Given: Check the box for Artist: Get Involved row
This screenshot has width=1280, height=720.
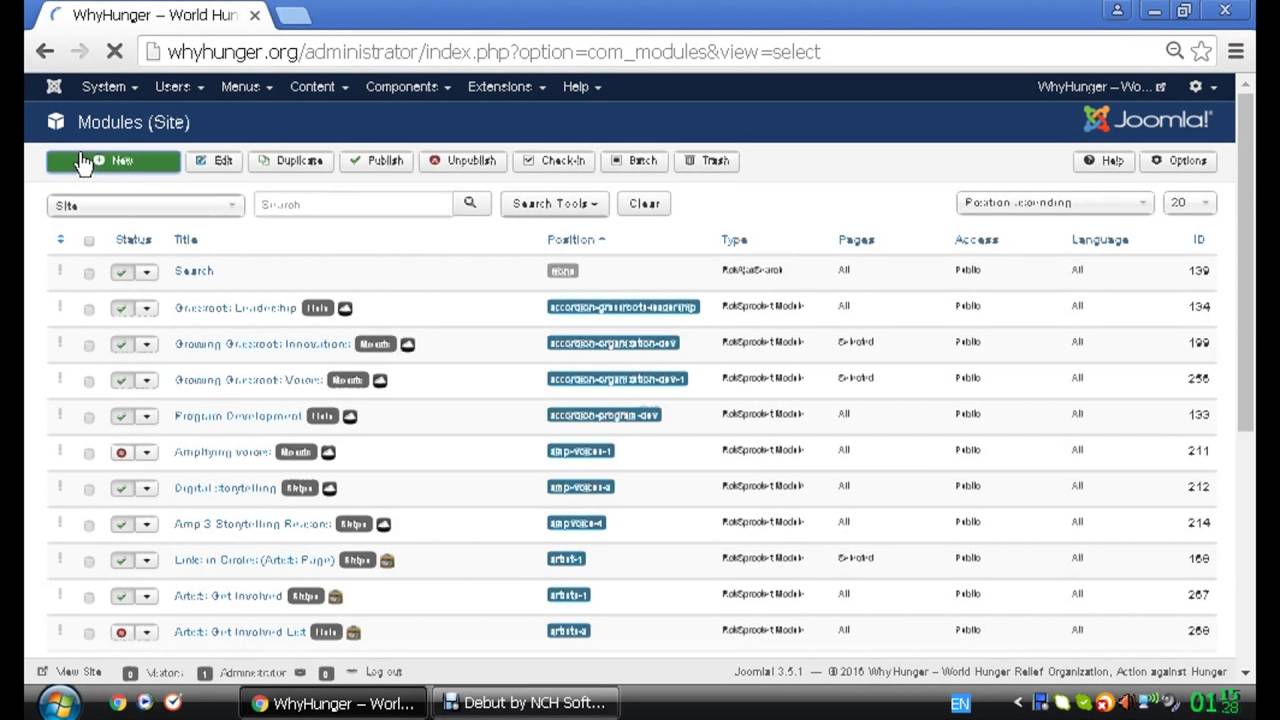Looking at the screenshot, I should pyautogui.click(x=89, y=597).
